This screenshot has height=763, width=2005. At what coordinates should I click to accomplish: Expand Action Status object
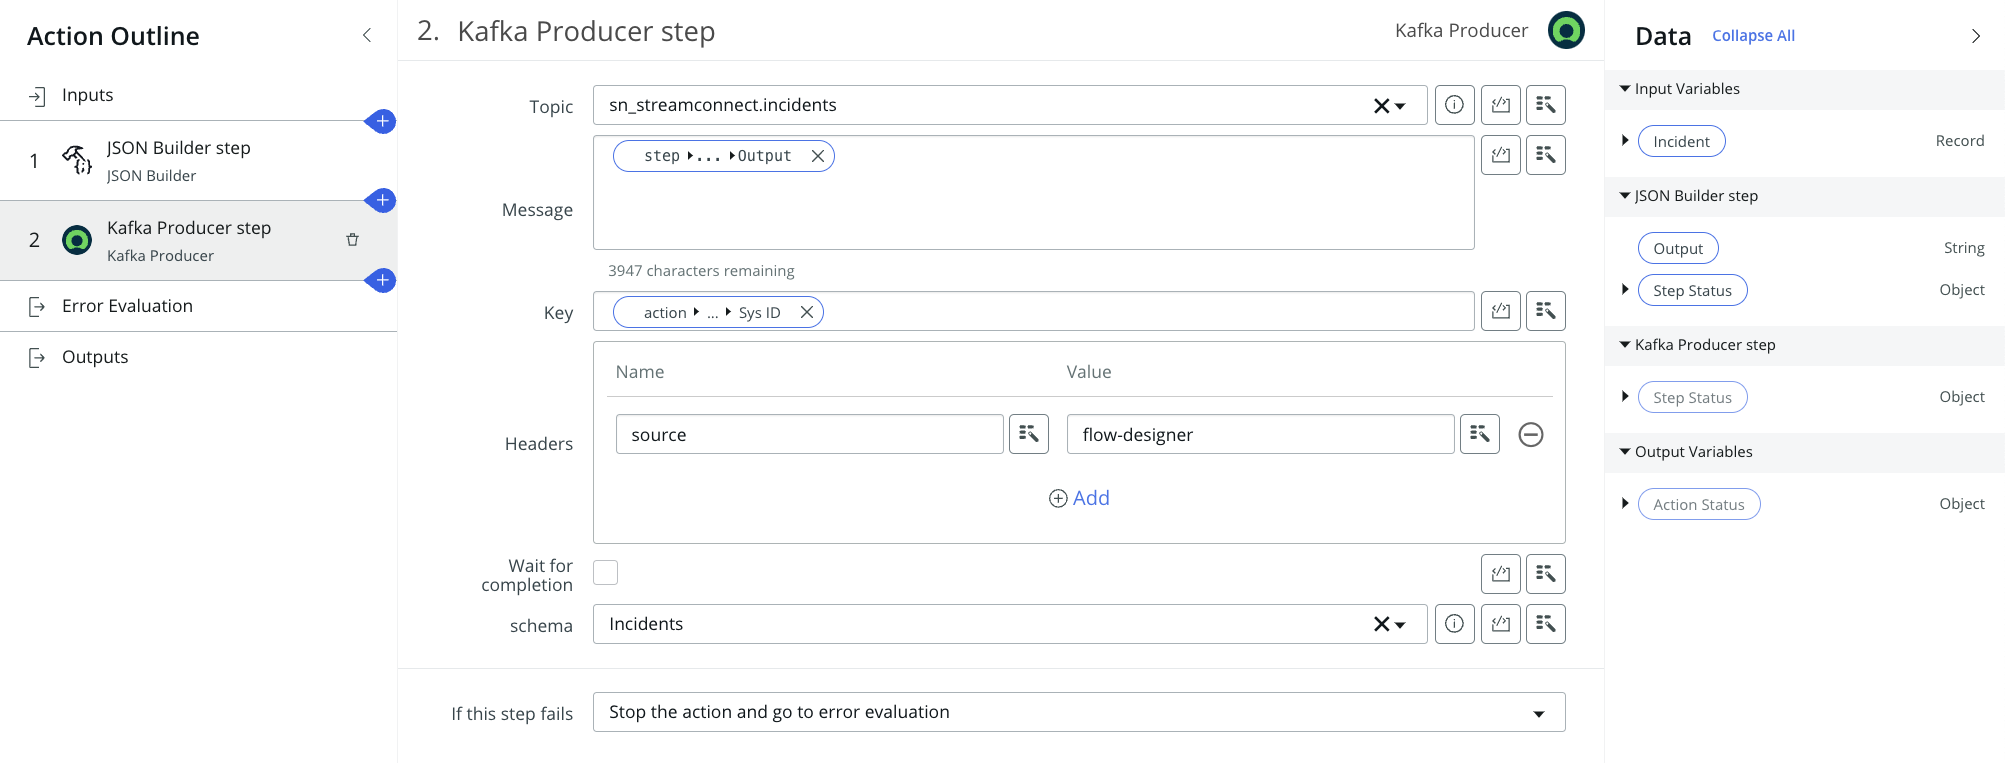pyautogui.click(x=1625, y=504)
